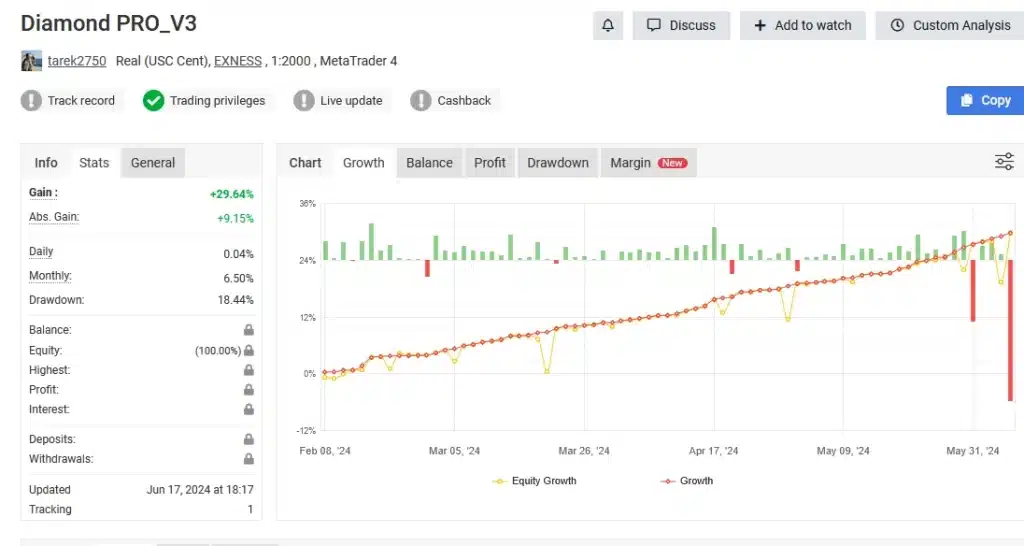Click the blue Copy button
The image size is (1024, 546).
985,101
